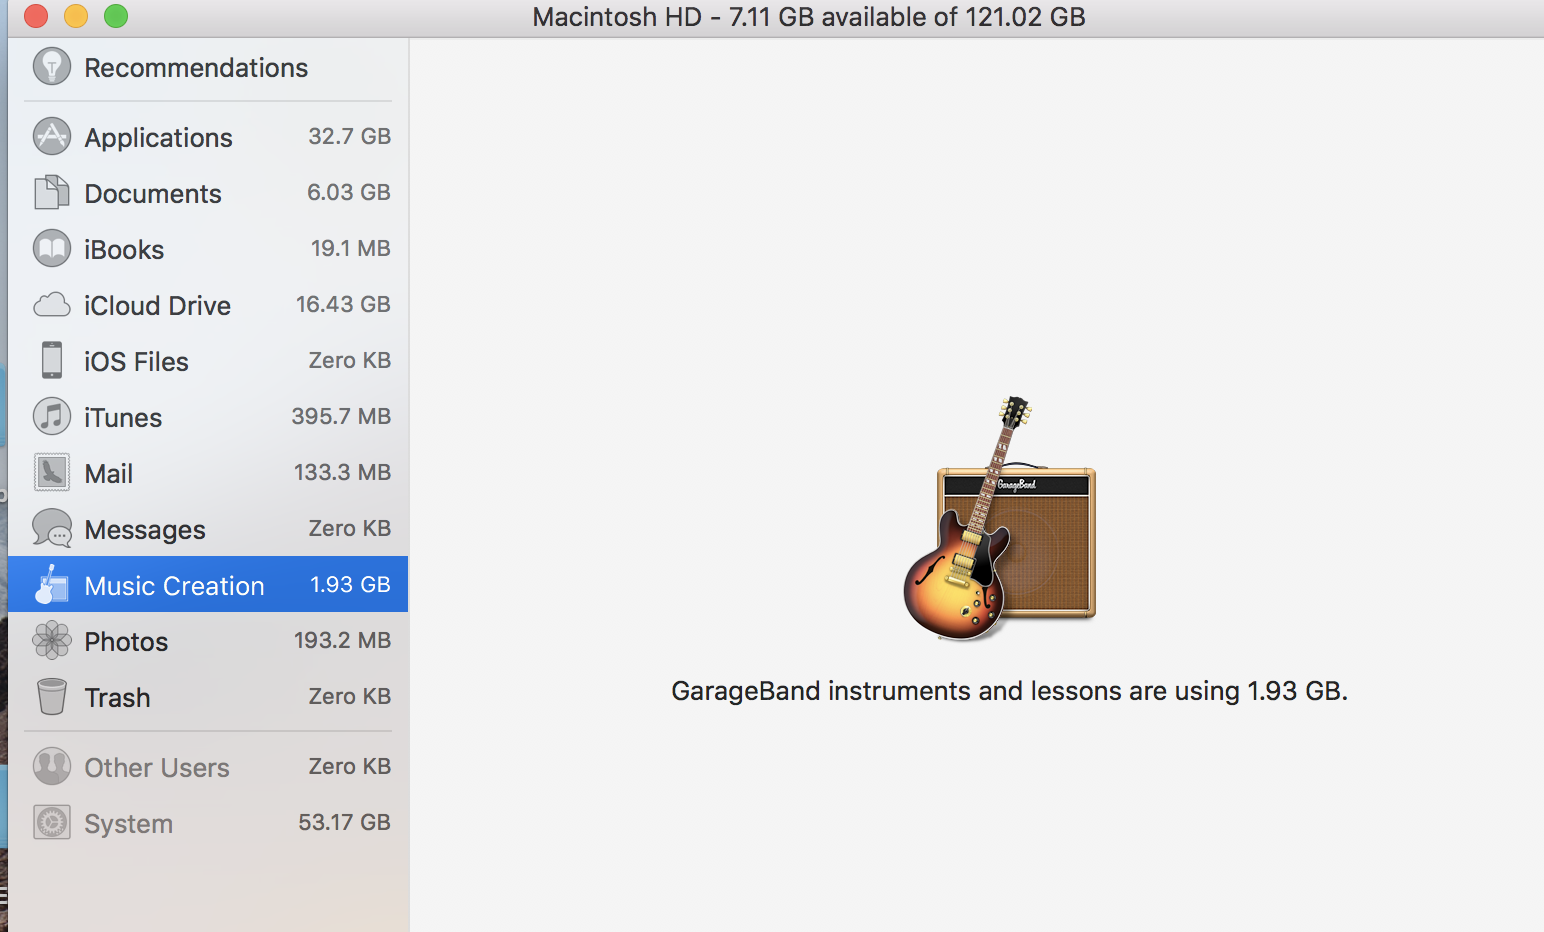The height and width of the screenshot is (932, 1544).
Task: Click the Zero KB size beside Other Users
Action: click(x=350, y=766)
